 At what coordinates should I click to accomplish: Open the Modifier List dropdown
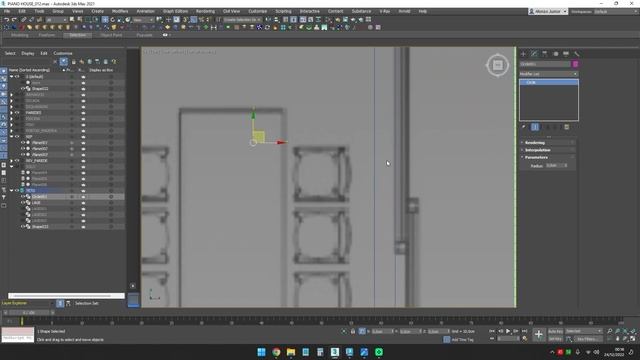click(549, 74)
